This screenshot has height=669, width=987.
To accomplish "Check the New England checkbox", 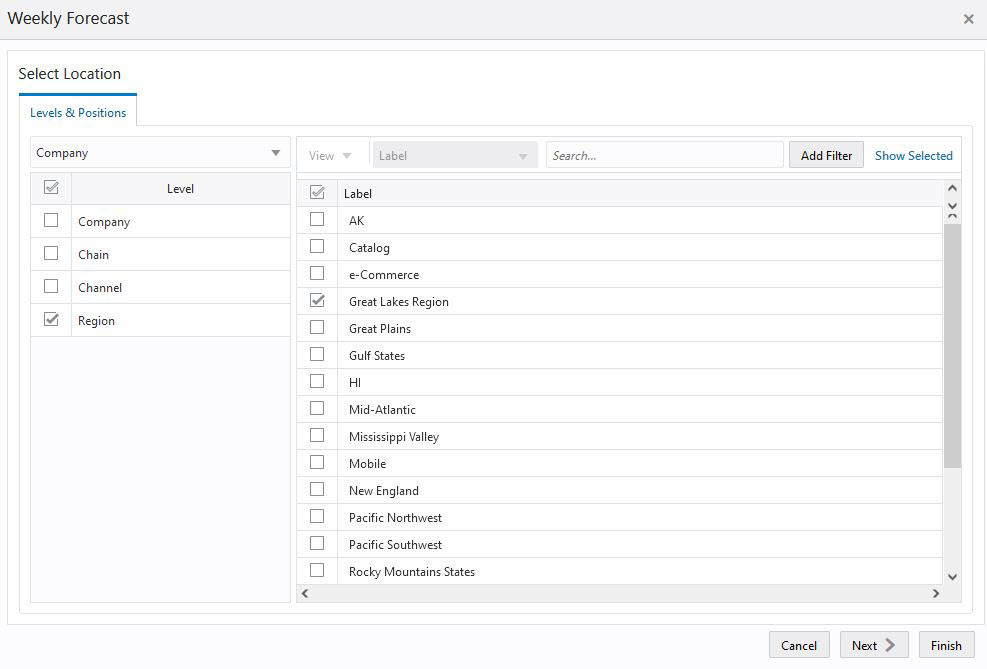I will coord(317,490).
